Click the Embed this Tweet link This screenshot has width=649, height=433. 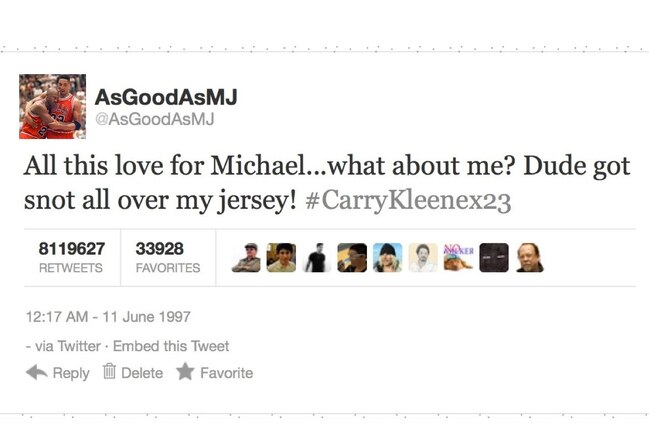tap(171, 346)
